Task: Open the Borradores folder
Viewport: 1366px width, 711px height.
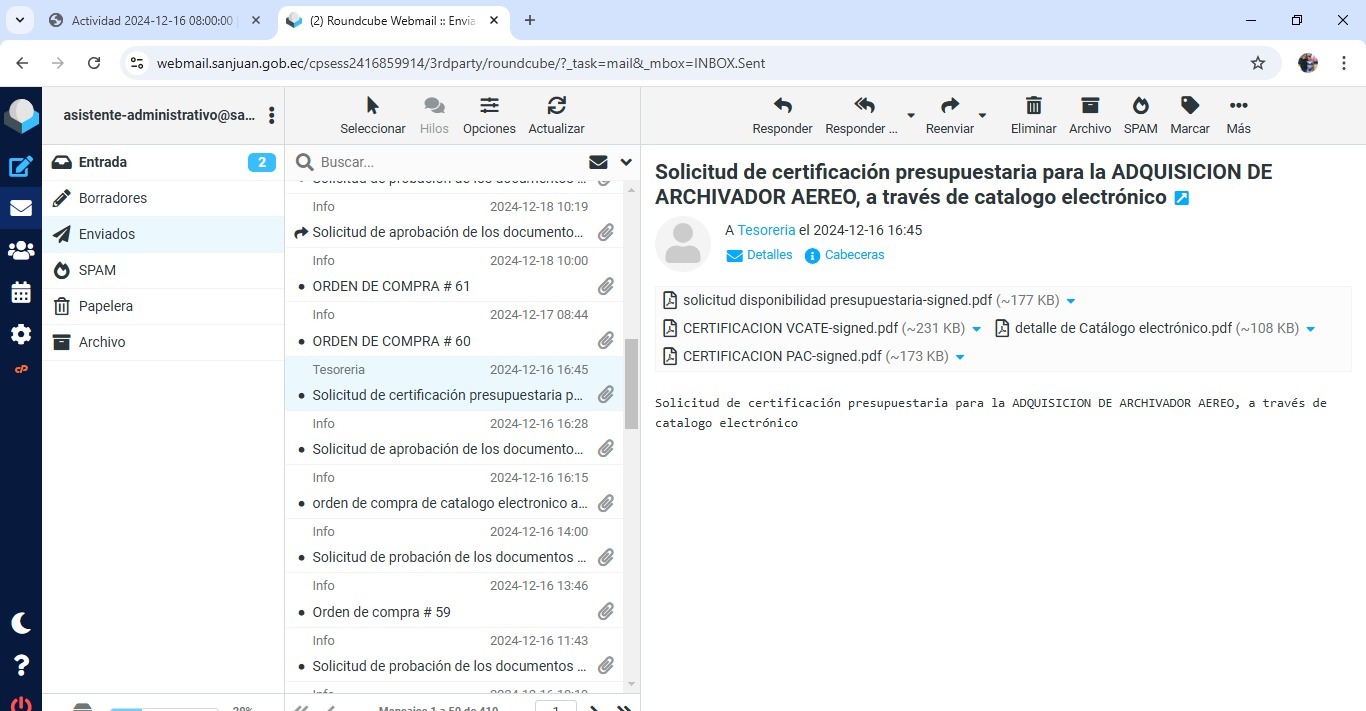Action: (x=113, y=198)
